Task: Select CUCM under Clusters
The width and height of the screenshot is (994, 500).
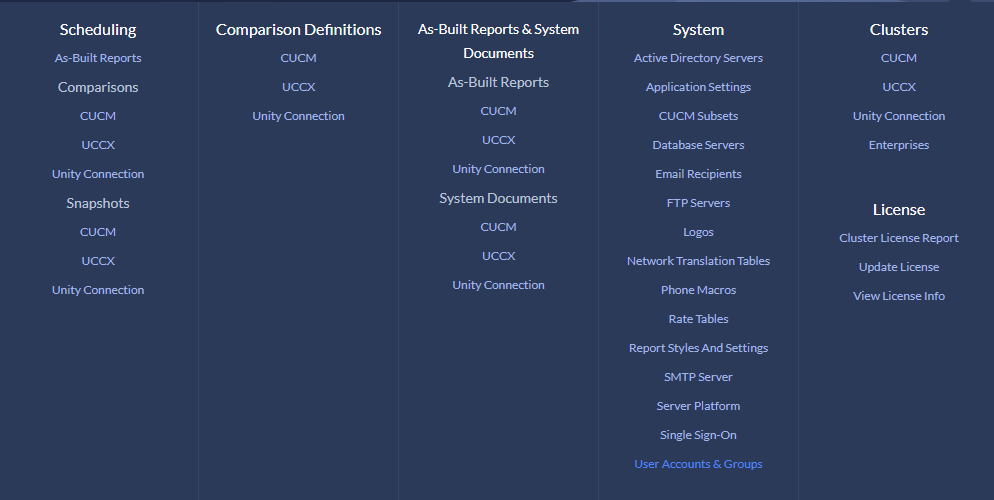Action: coord(898,58)
